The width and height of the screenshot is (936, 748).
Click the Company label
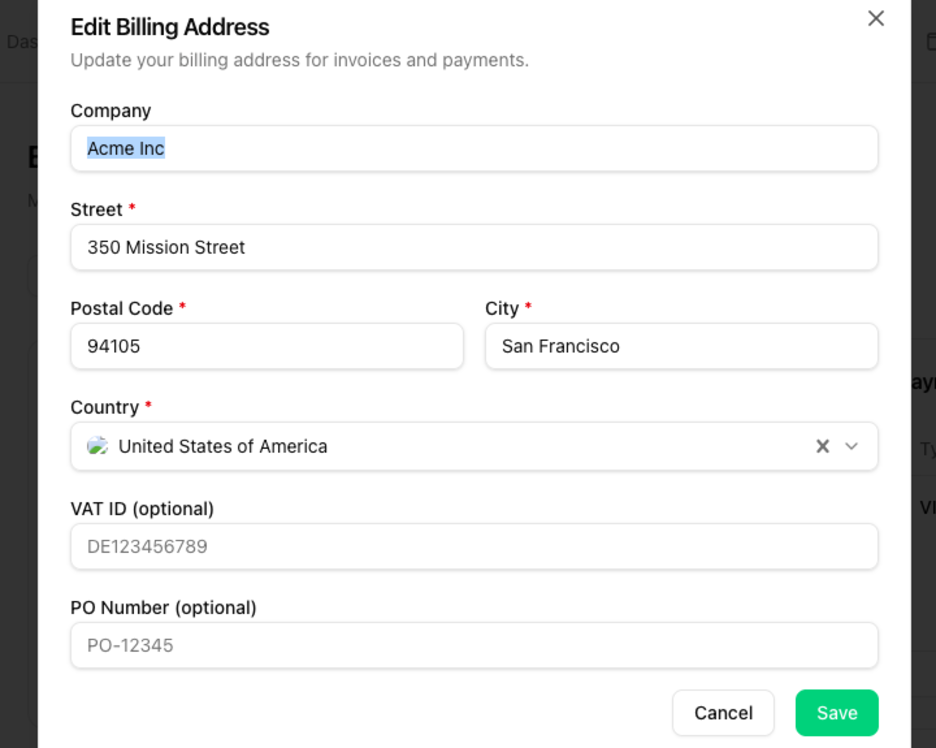(x=110, y=111)
